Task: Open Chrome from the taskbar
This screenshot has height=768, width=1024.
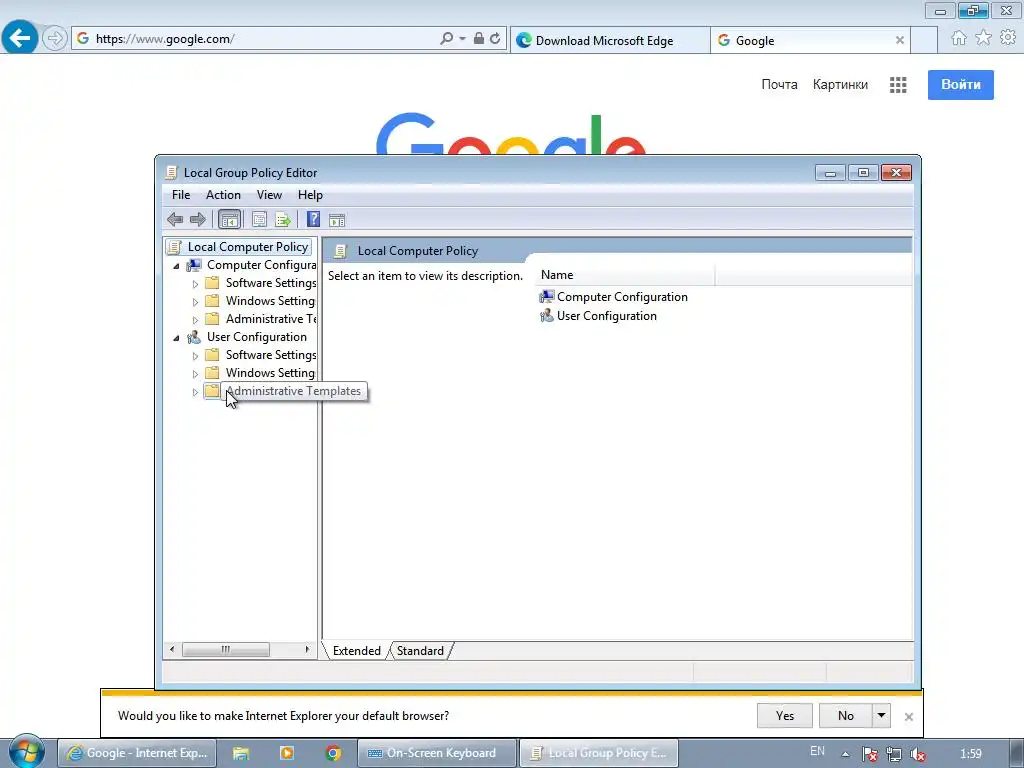Action: (333, 753)
